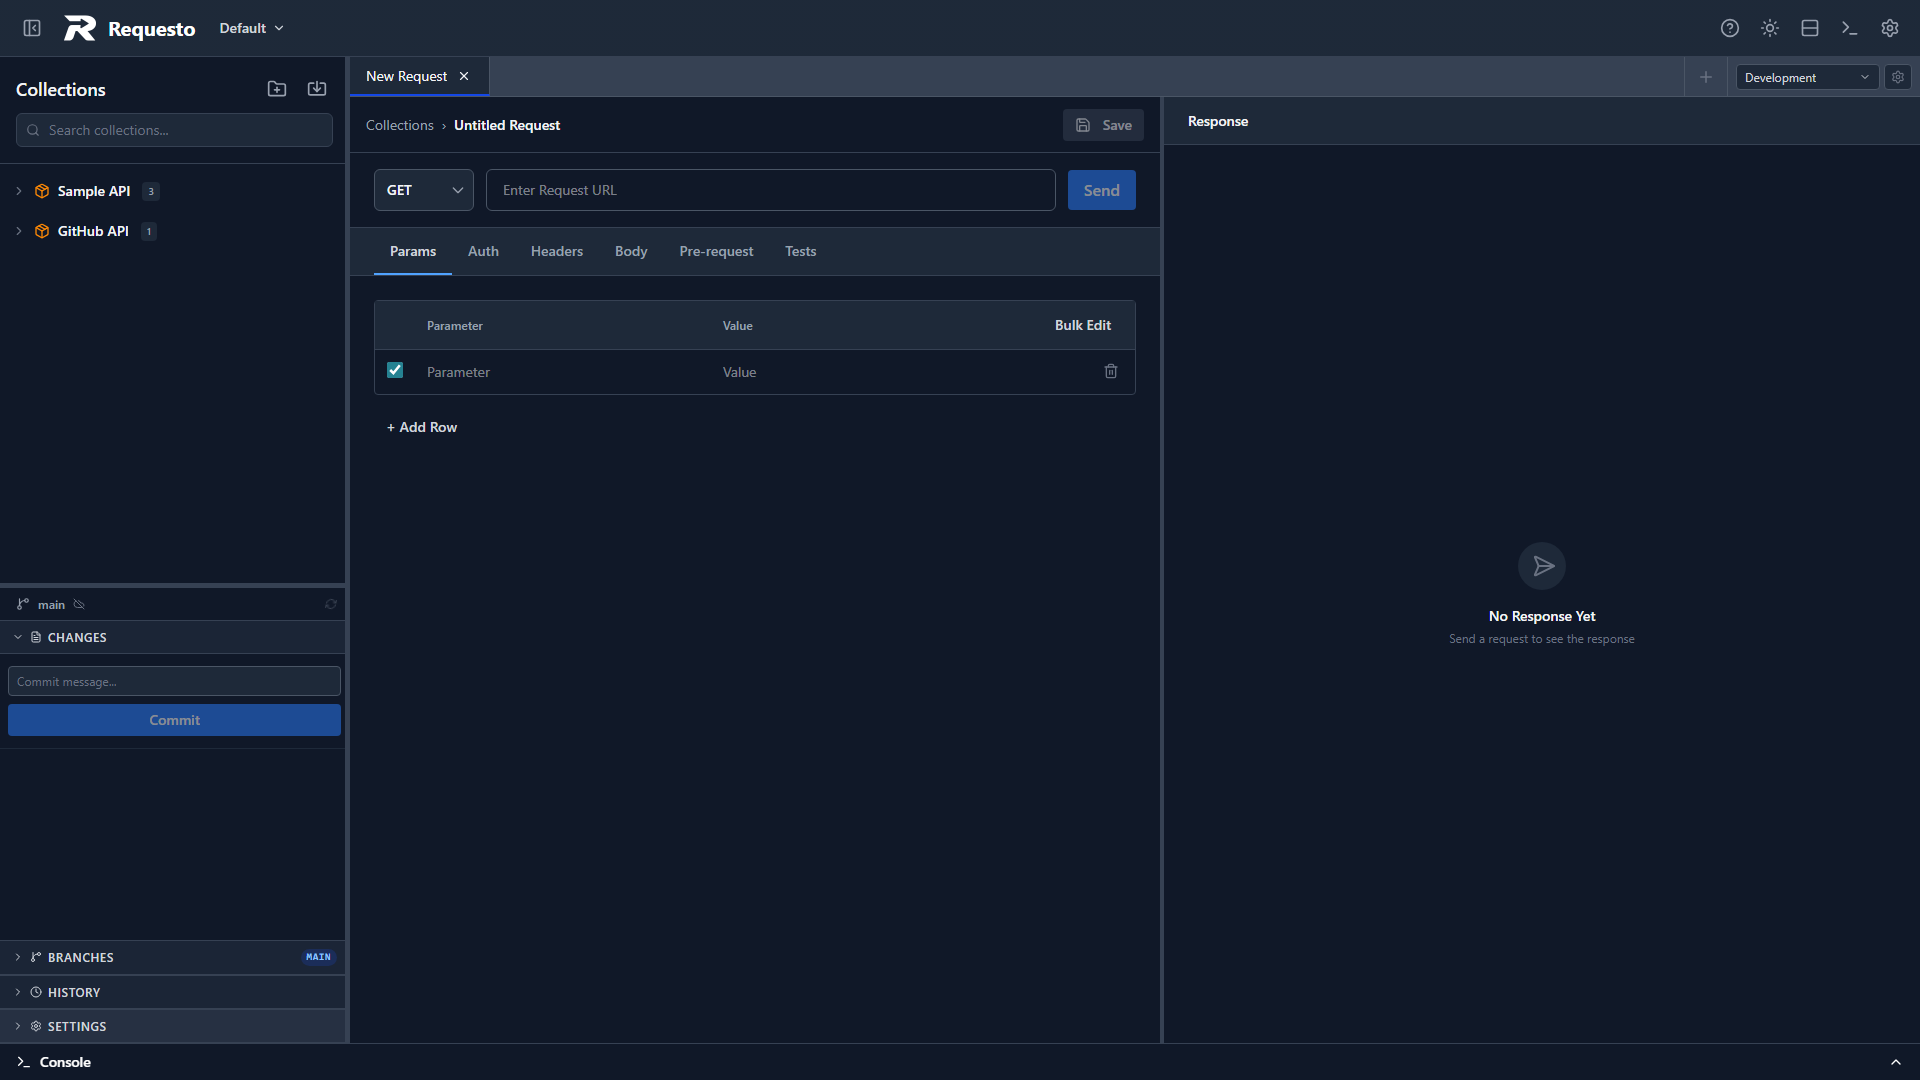Open the GET method dropdown
The width and height of the screenshot is (1920, 1080).
click(424, 190)
